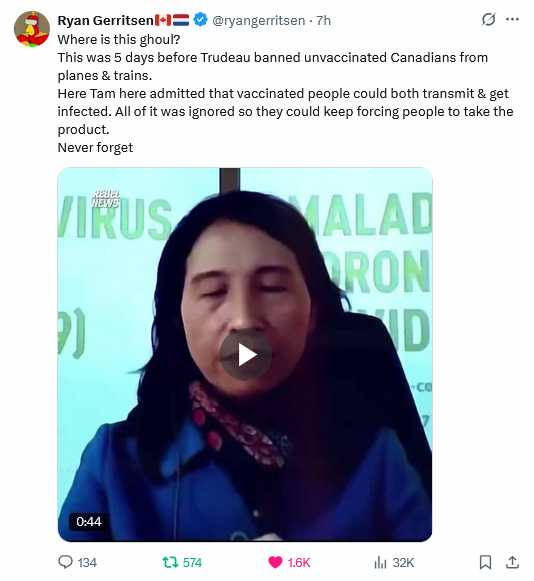Open the @ryangerritsen handle link
The image size is (534, 581).
[x=259, y=20]
